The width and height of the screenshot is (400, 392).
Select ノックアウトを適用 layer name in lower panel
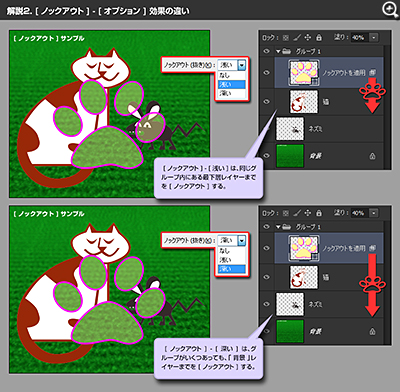click(x=344, y=248)
